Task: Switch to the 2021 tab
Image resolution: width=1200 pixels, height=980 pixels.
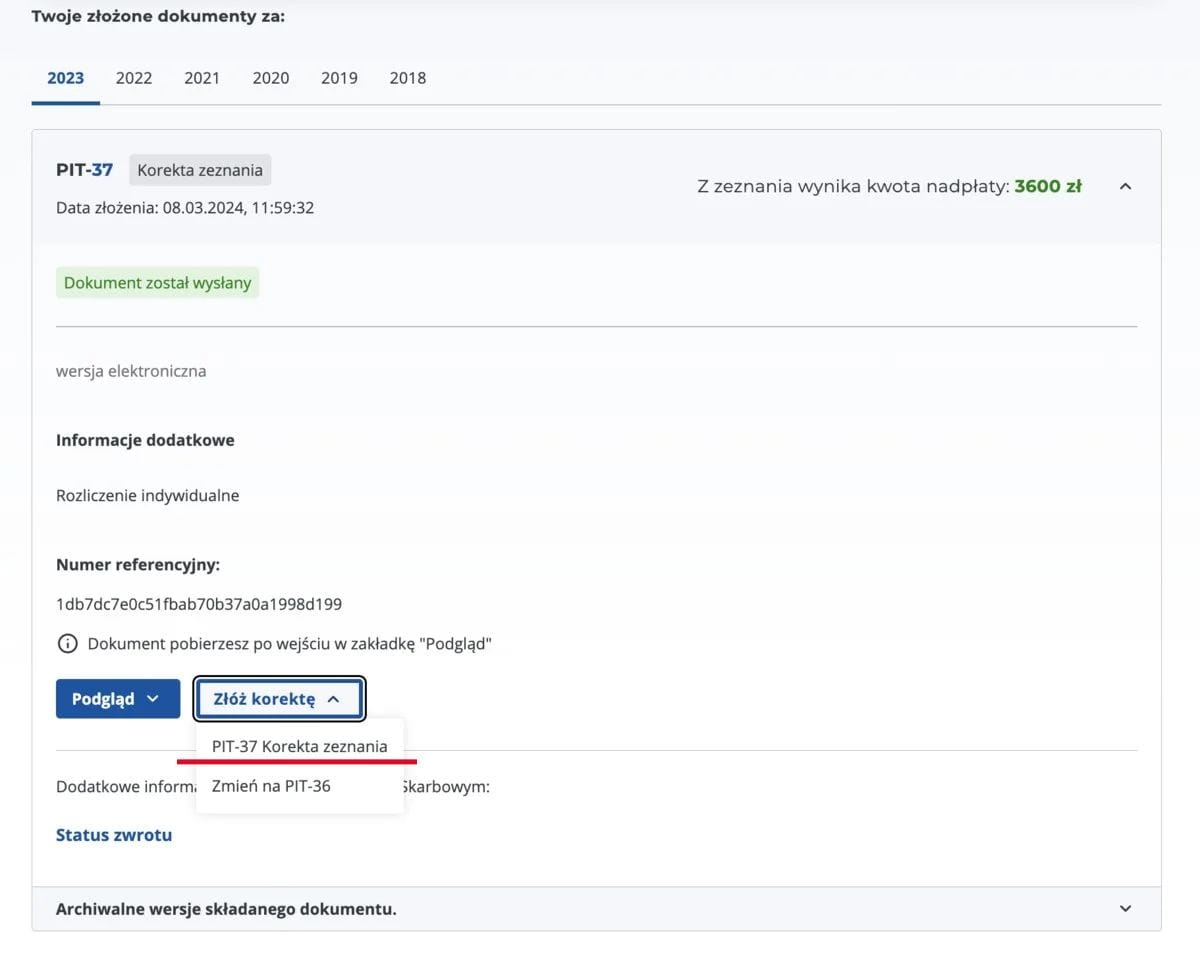Action: point(202,78)
